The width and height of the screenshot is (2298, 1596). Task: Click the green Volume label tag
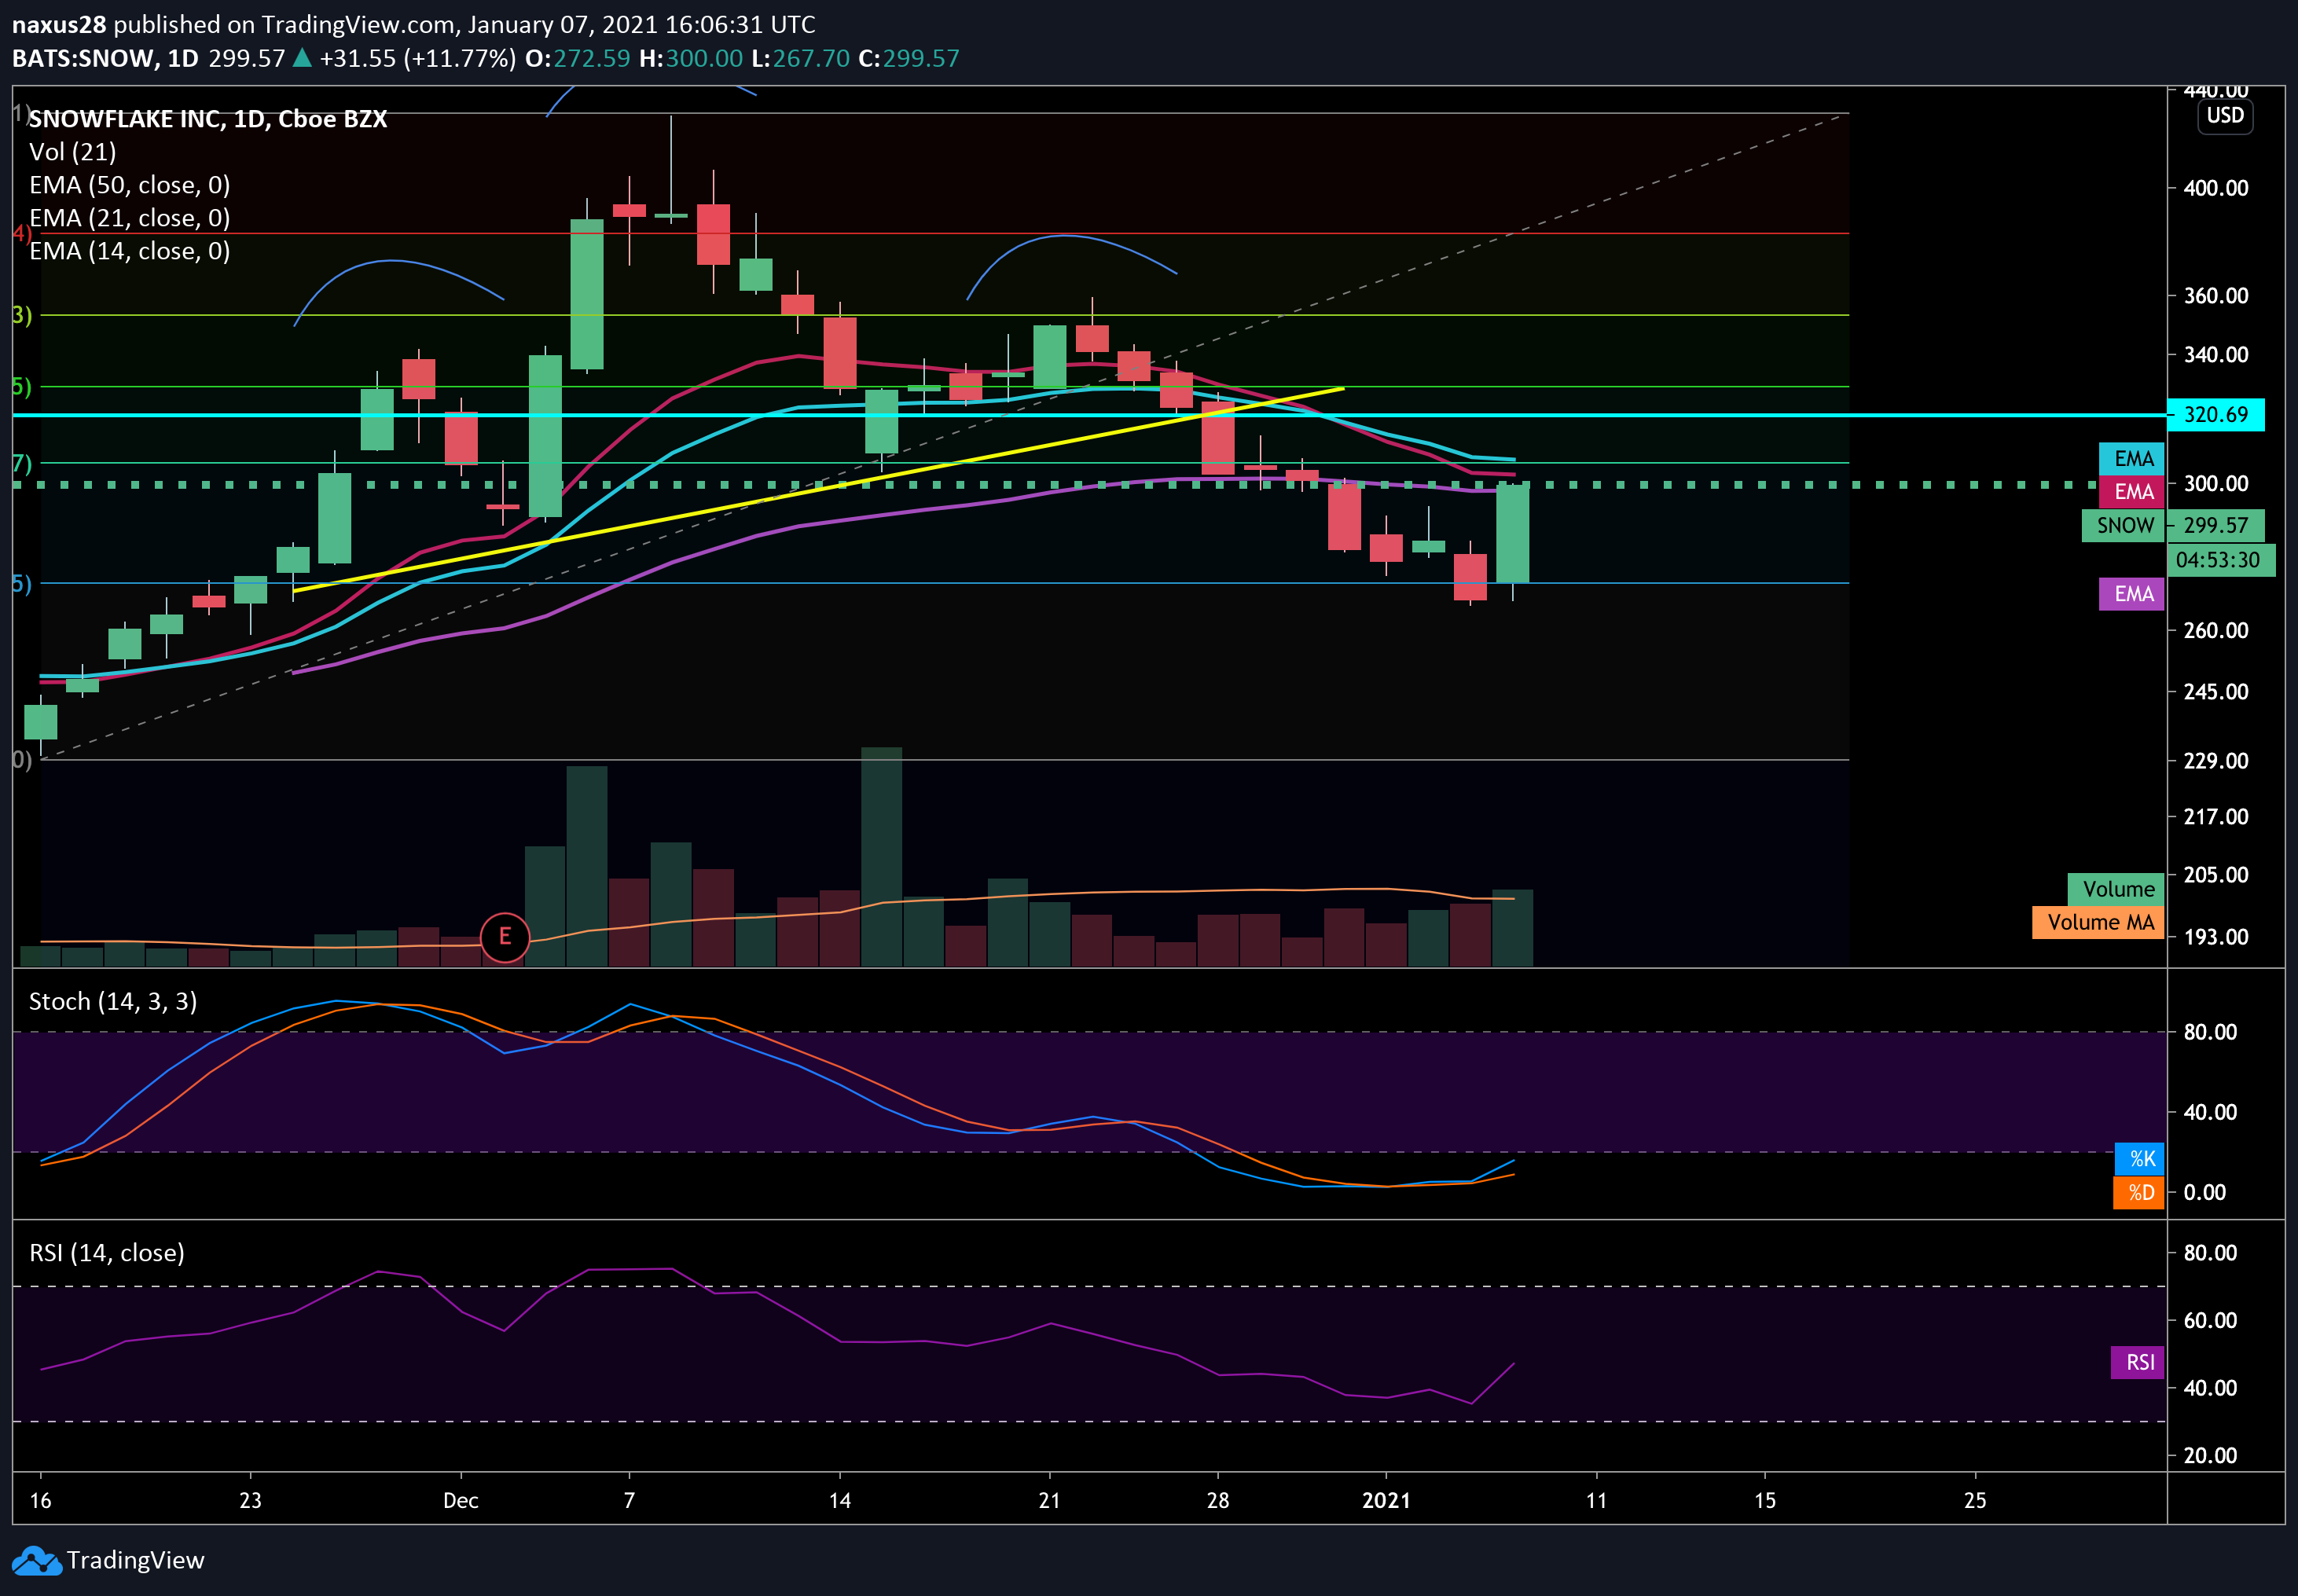pyautogui.click(x=2117, y=889)
